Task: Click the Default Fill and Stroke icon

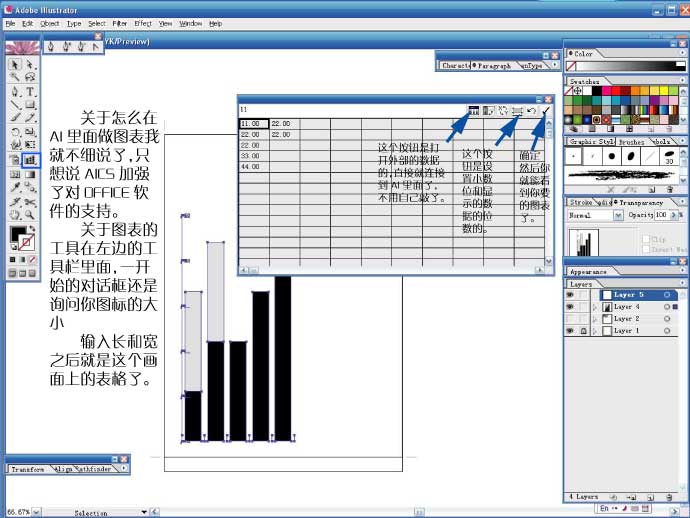Action: click(x=13, y=247)
